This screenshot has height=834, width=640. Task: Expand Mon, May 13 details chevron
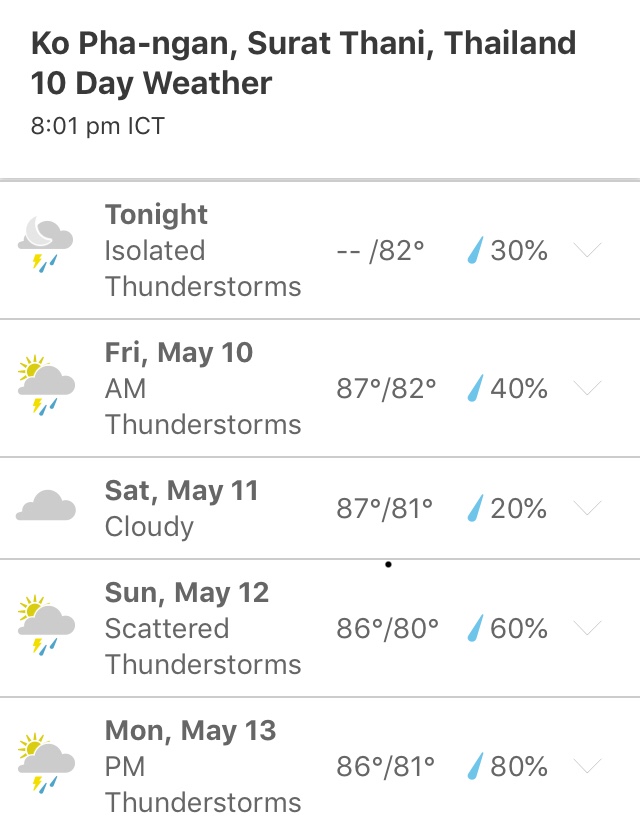tap(589, 766)
